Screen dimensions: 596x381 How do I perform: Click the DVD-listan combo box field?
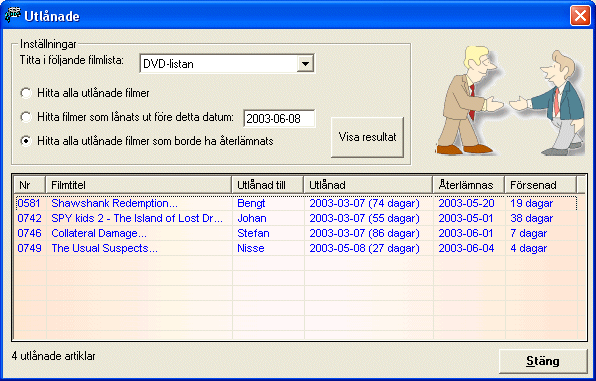[x=227, y=64]
